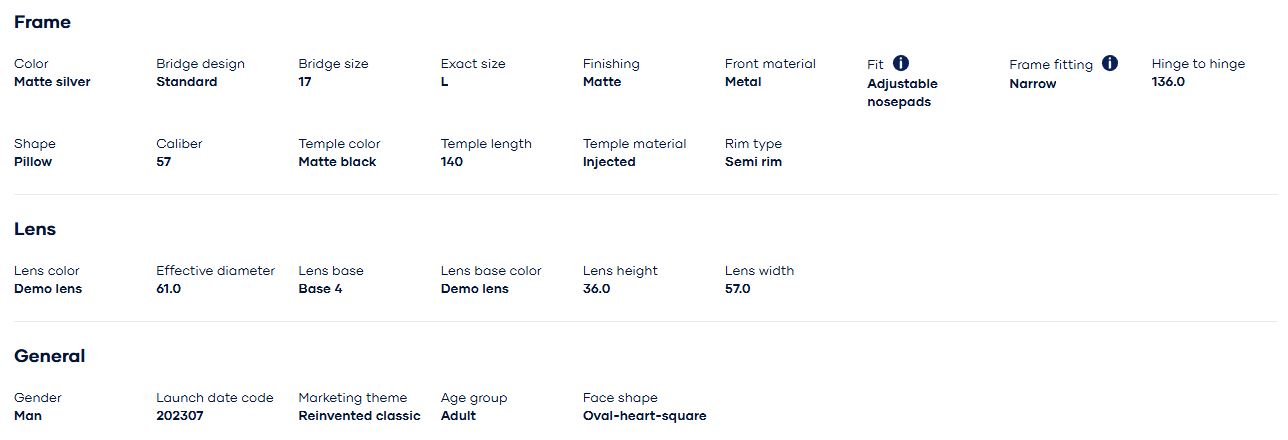Select the Launch date code 202307
Image resolution: width=1288 pixels, height=440 pixels.
click(180, 416)
